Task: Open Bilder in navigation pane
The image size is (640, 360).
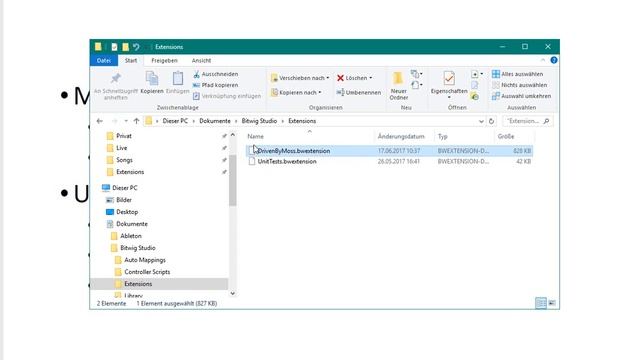Action: [x=123, y=200]
